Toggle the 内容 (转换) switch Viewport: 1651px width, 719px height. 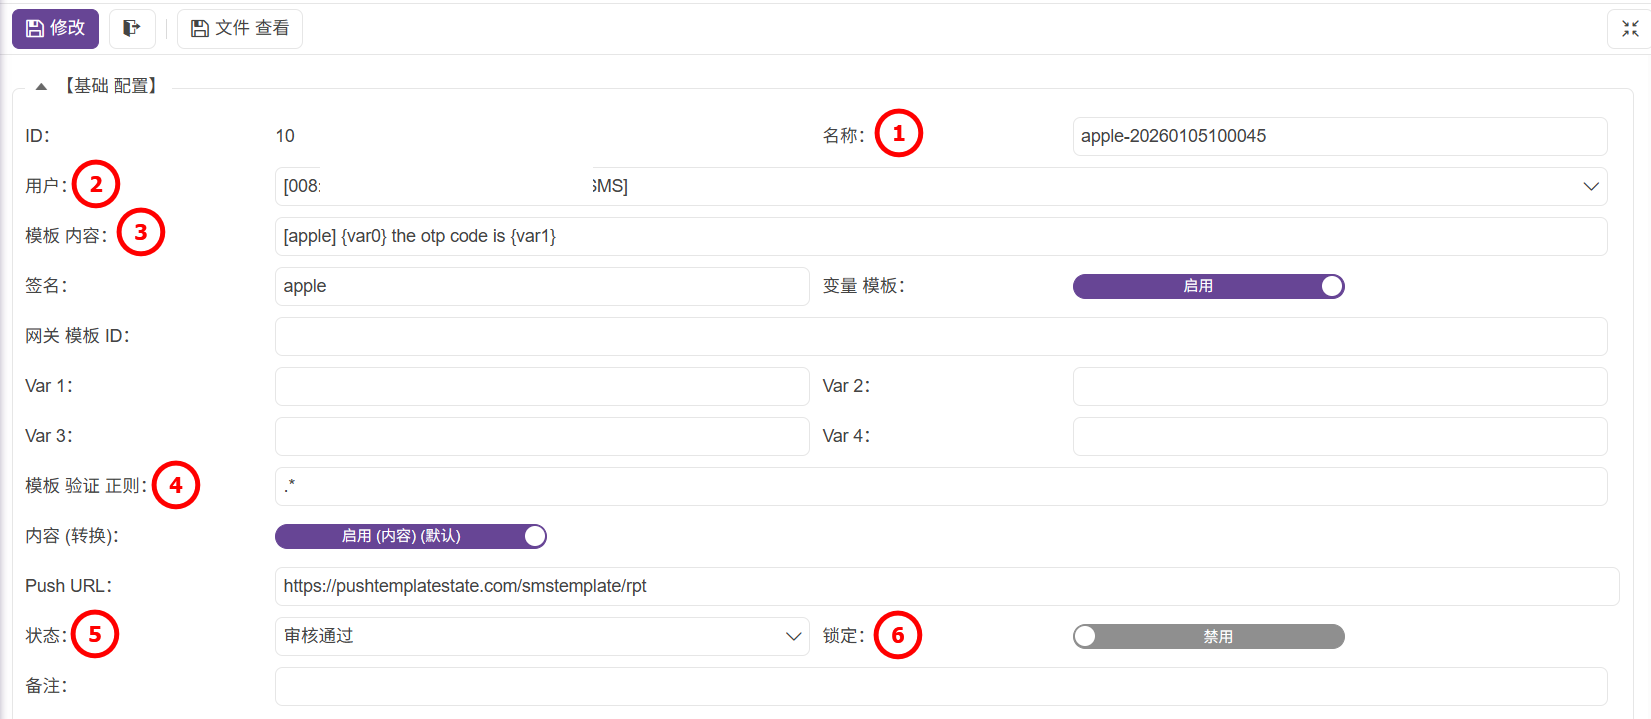pyautogui.click(x=410, y=537)
